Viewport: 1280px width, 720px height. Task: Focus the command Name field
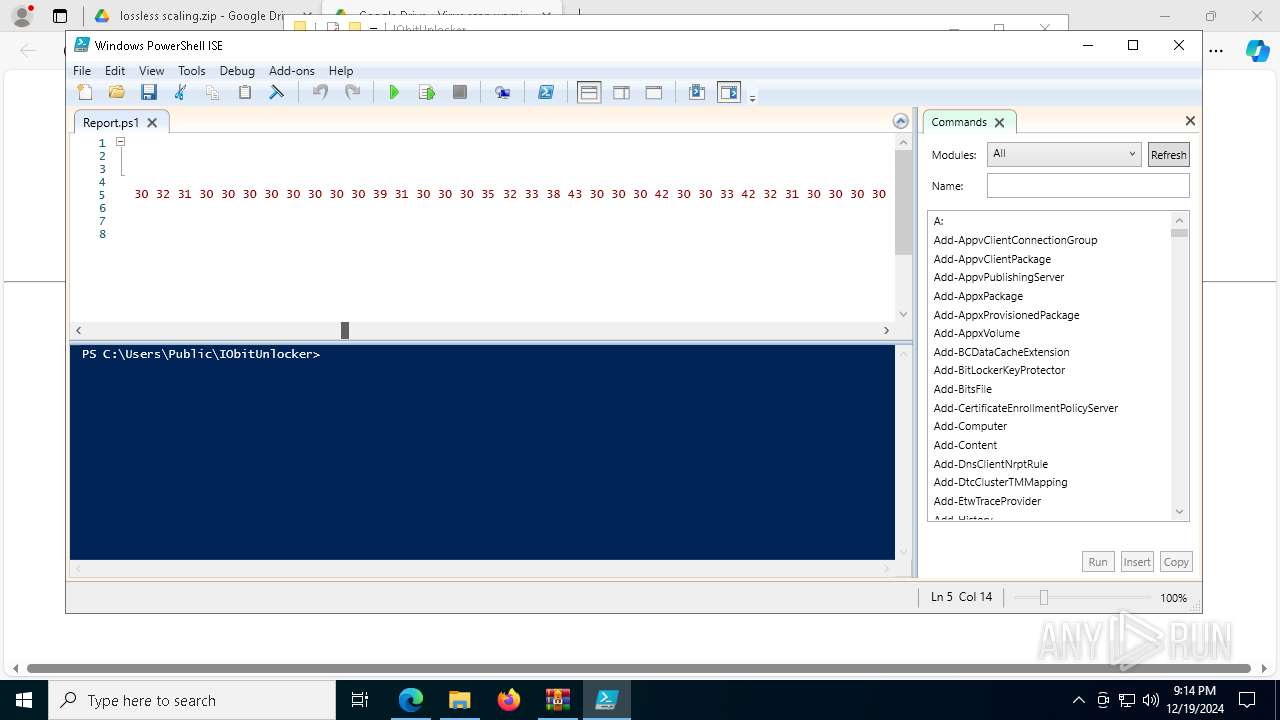click(x=1088, y=185)
